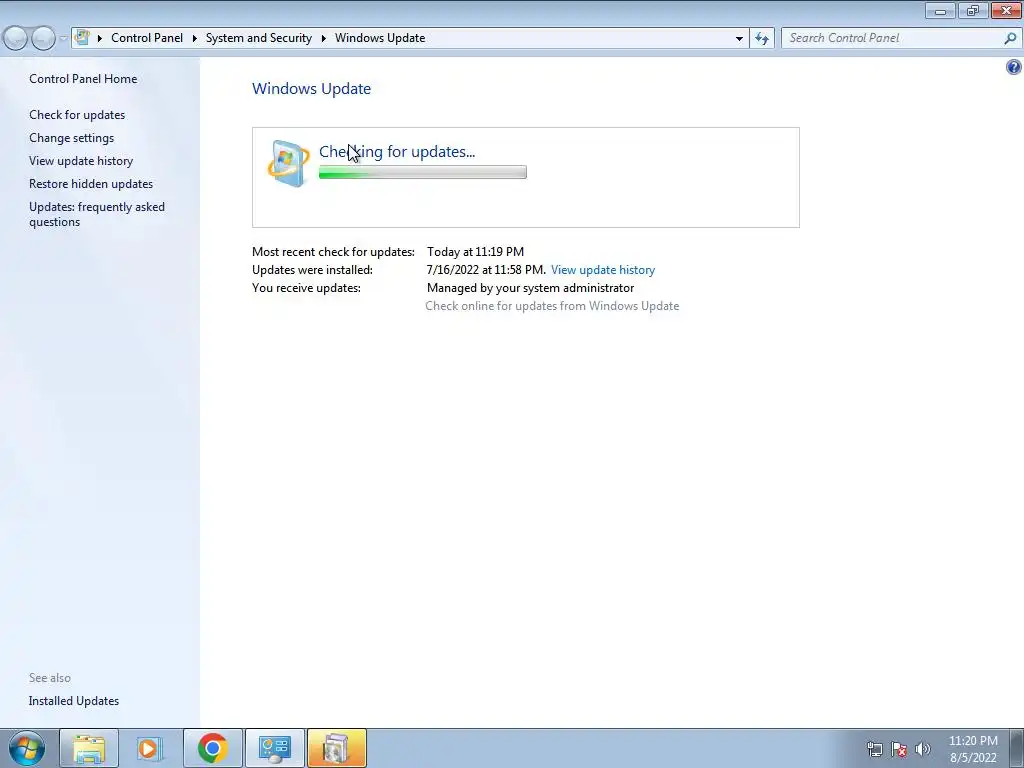
Task: Open the address bar history dropdown
Action: pos(739,39)
